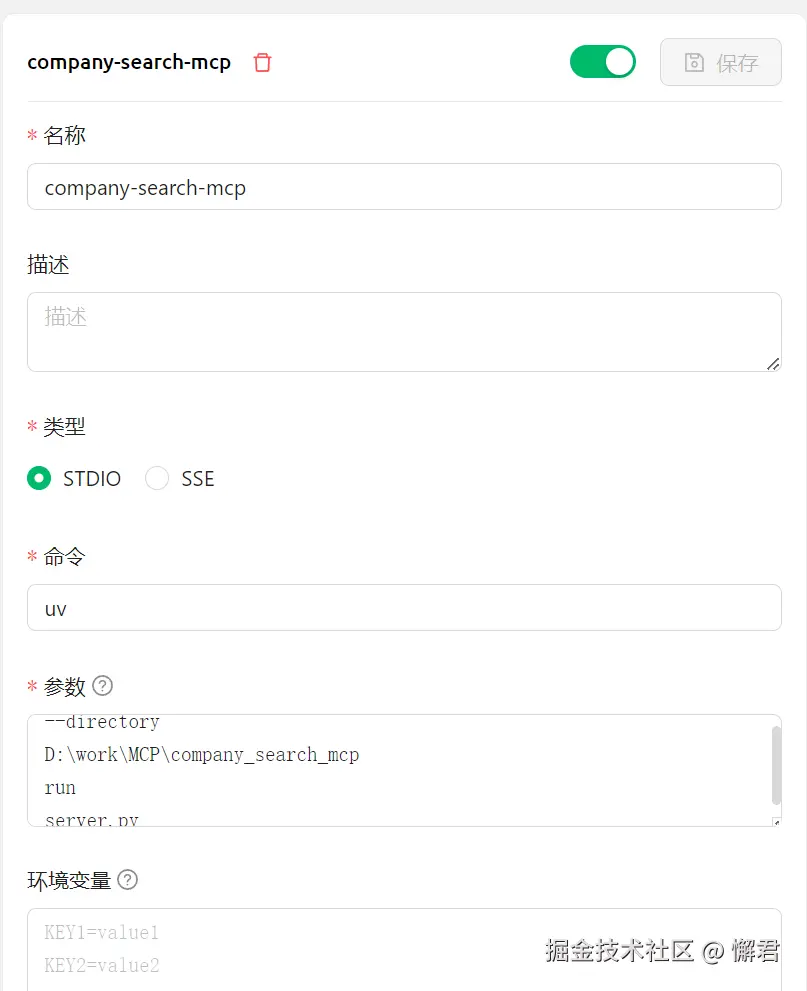Select the STDIO type radio button
The image size is (807, 991).
click(x=39, y=478)
